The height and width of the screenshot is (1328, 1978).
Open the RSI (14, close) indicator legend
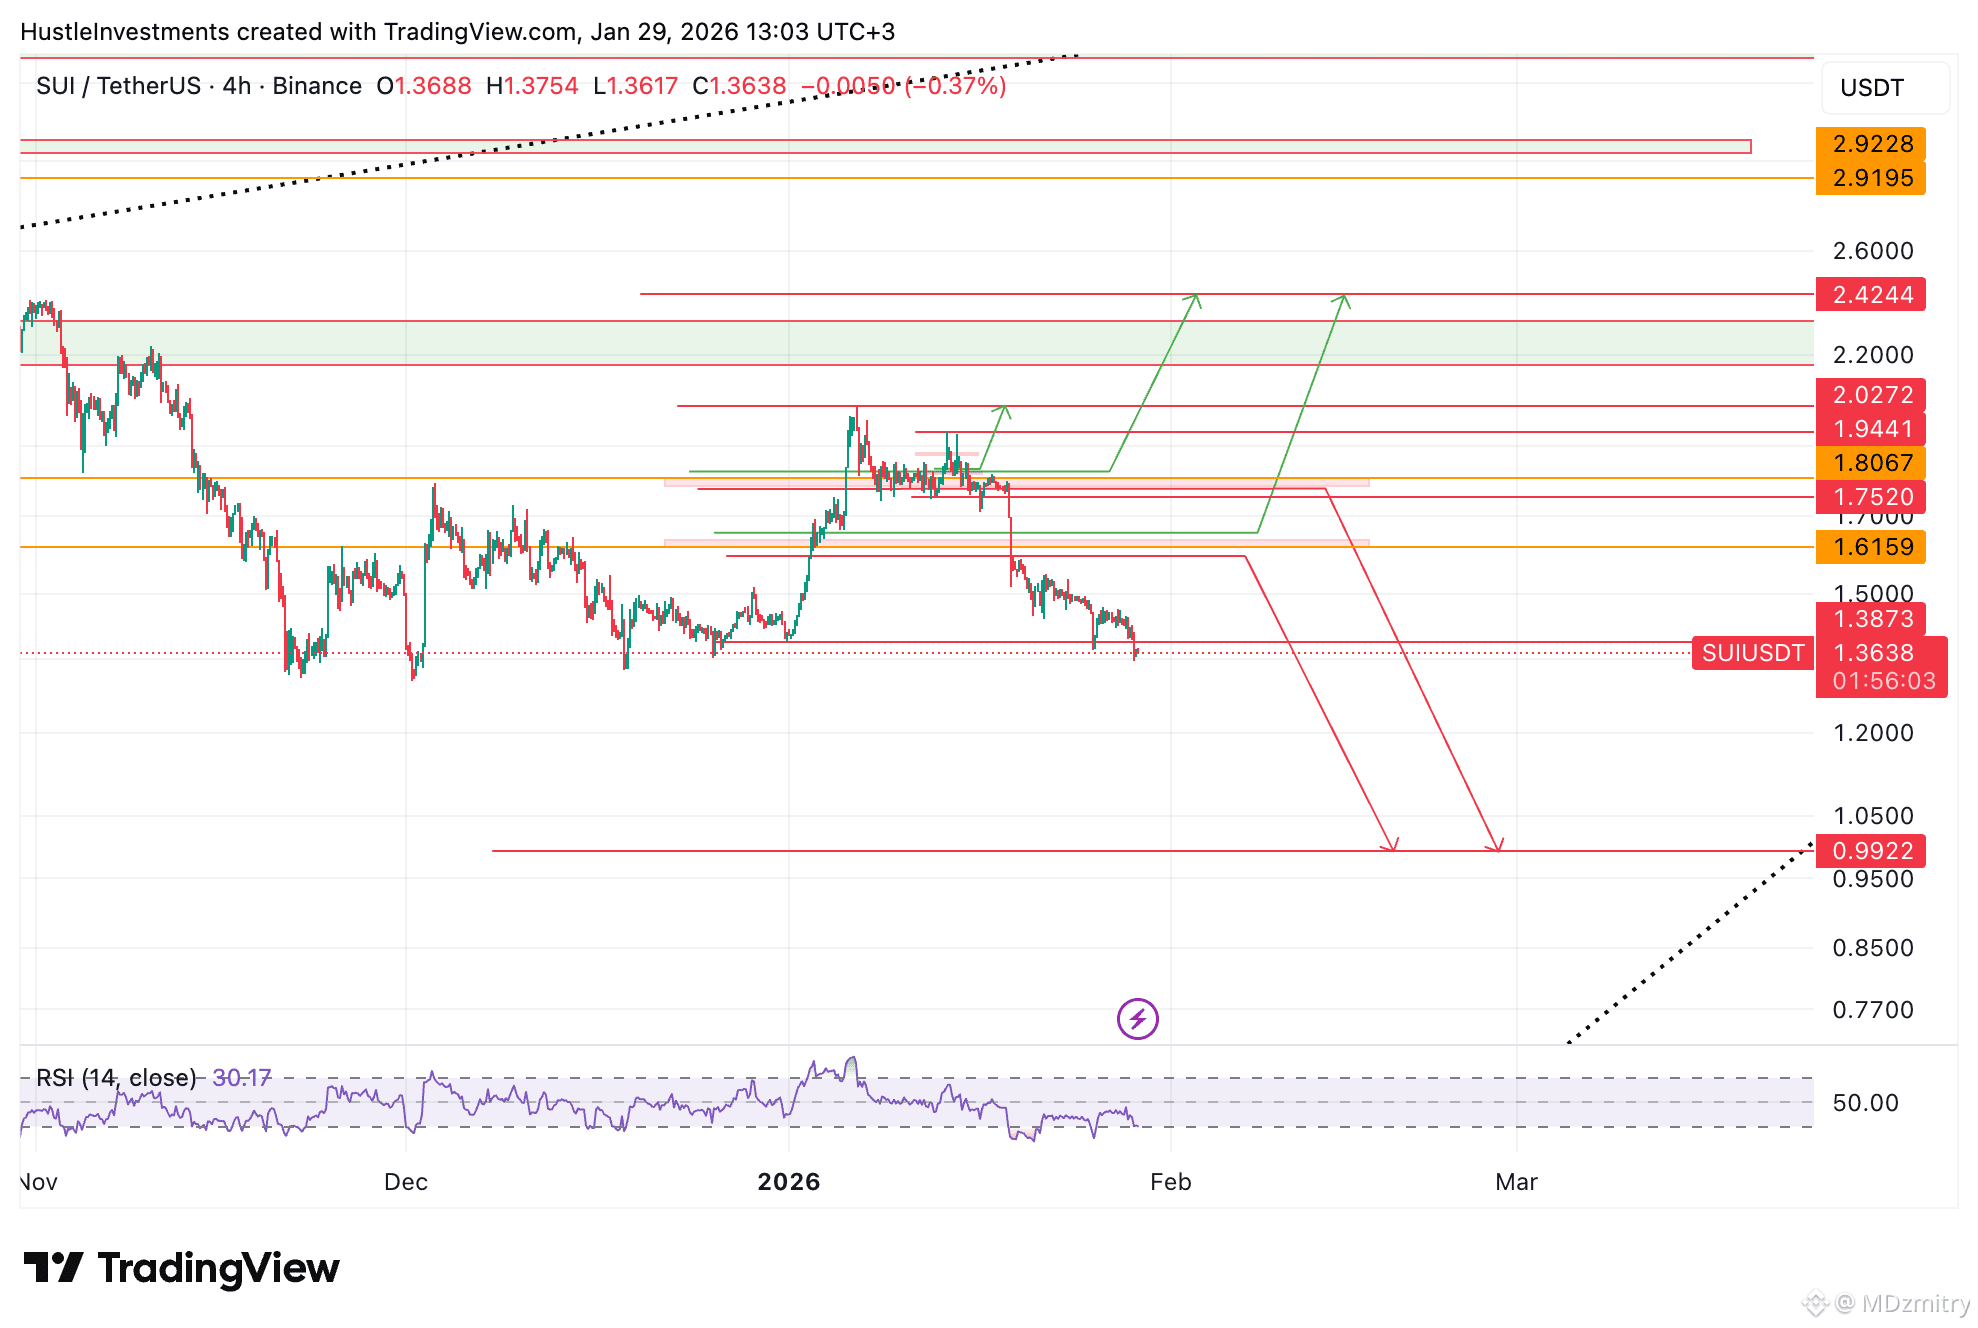click(x=116, y=1078)
